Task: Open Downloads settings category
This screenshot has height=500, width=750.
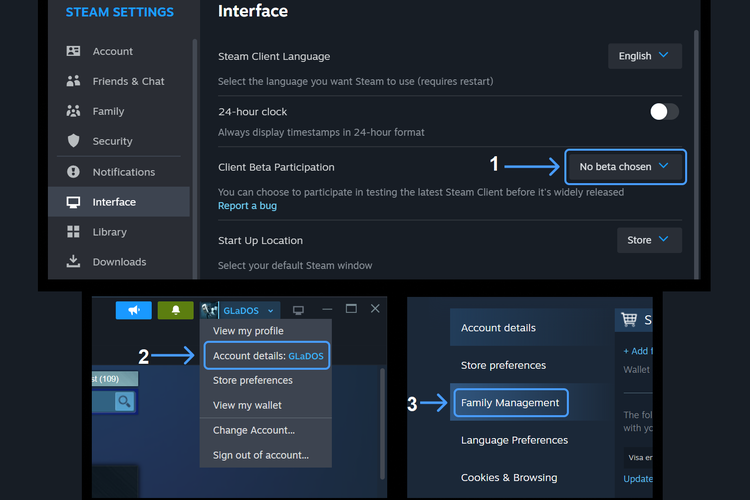Action: [119, 262]
